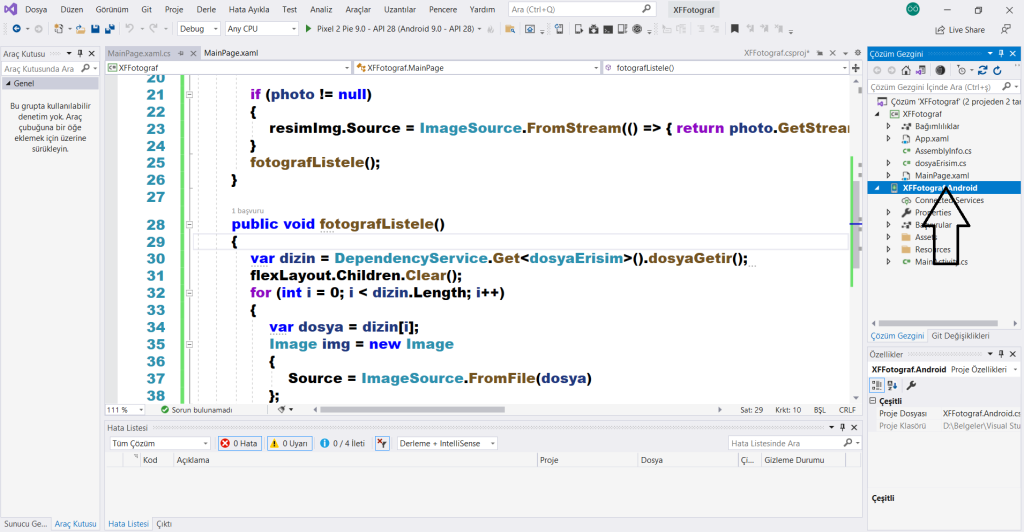The width and height of the screenshot is (1024, 532).
Task: Open the Debug configuration dropdown
Action: (x=199, y=29)
